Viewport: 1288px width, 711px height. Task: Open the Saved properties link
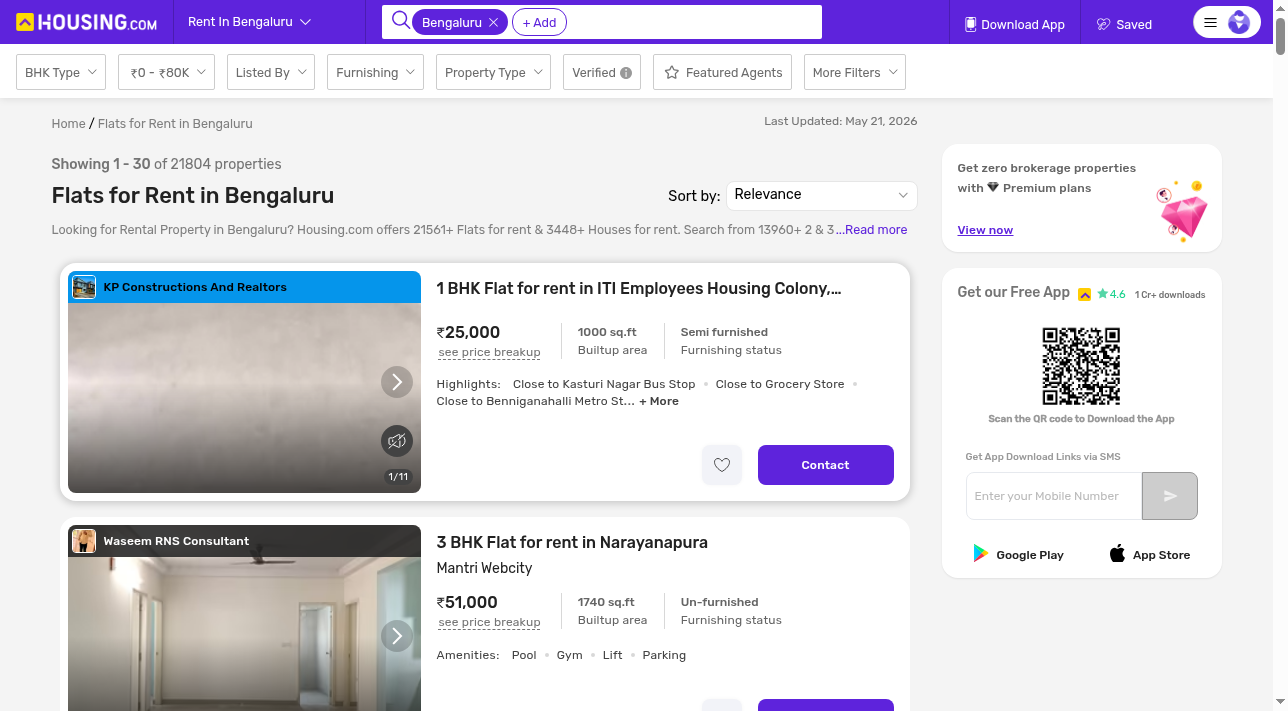click(1124, 24)
